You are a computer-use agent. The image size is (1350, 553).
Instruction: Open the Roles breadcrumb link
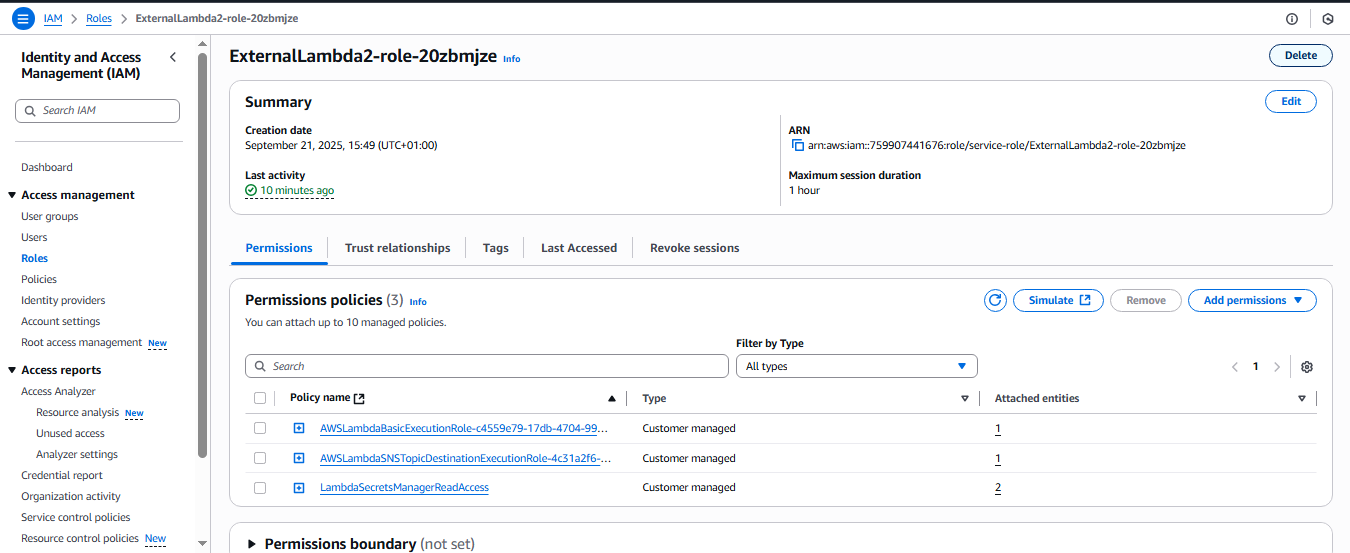tap(99, 19)
